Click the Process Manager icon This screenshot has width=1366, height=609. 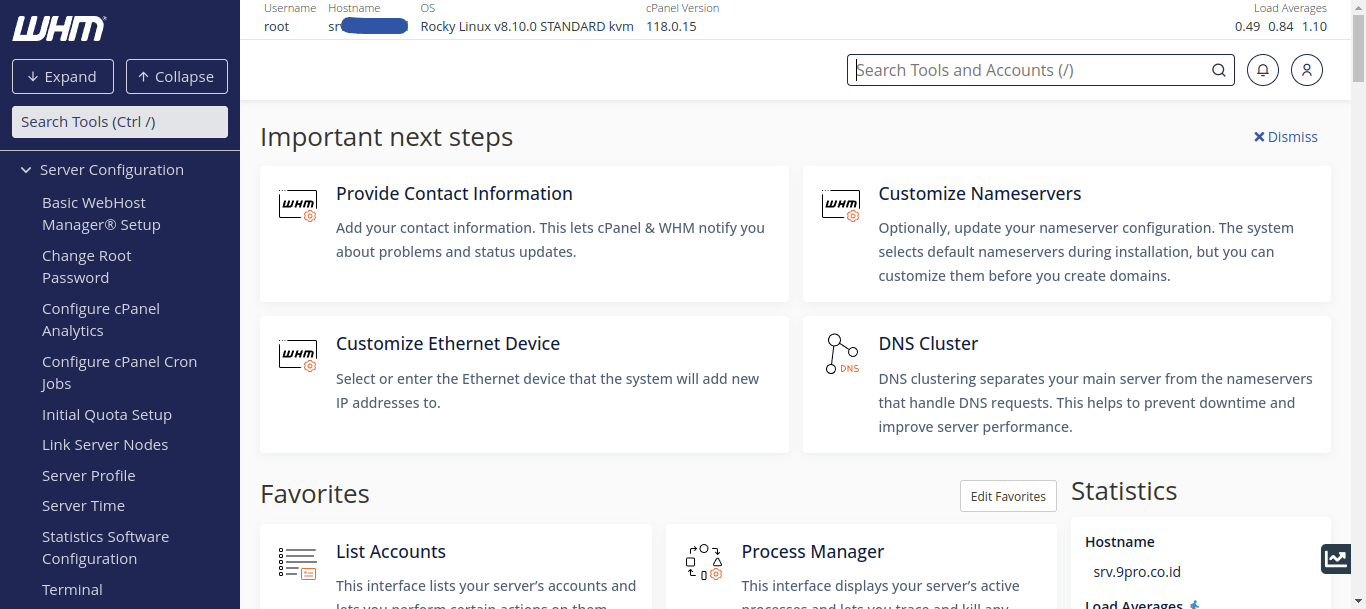pyautogui.click(x=704, y=563)
